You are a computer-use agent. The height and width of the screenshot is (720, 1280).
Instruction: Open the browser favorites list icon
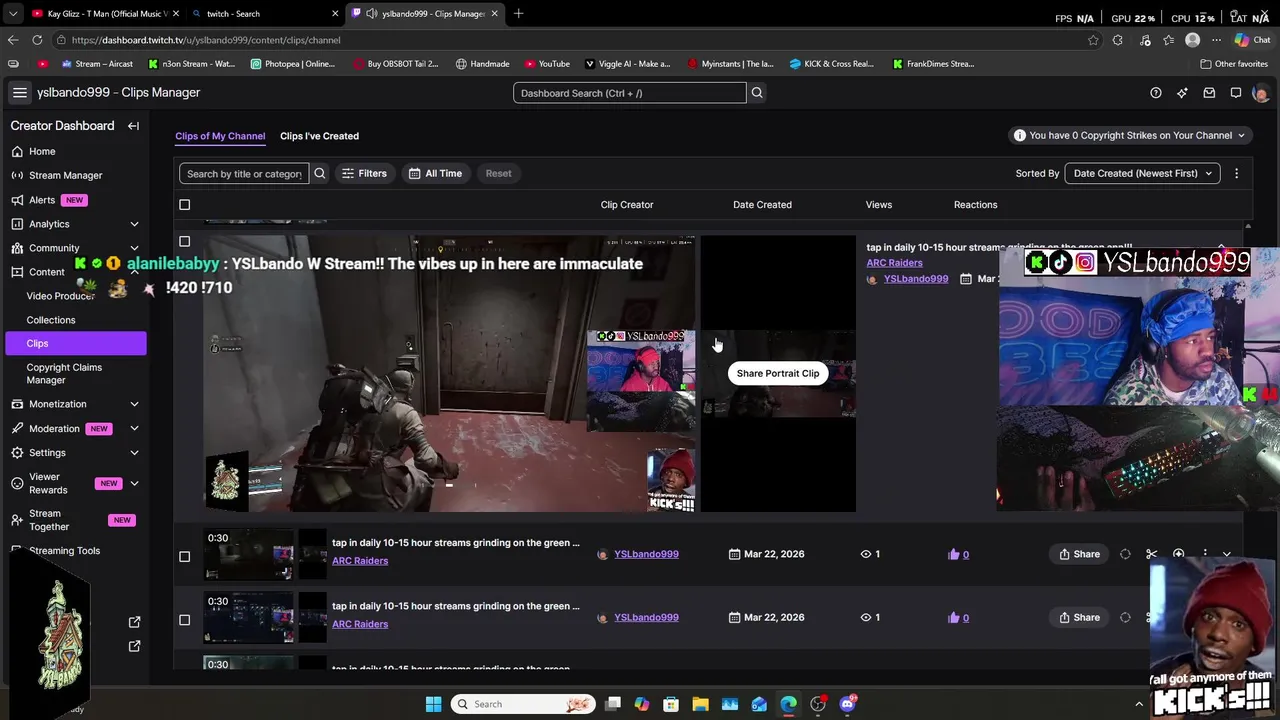tap(1168, 40)
